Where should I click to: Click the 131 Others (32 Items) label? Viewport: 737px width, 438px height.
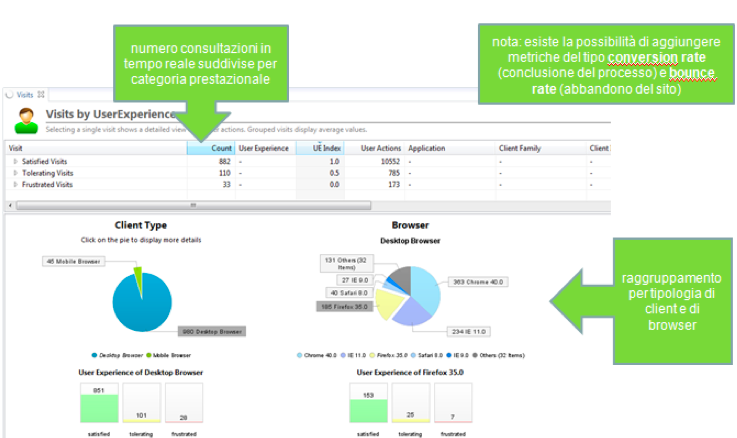point(347,264)
